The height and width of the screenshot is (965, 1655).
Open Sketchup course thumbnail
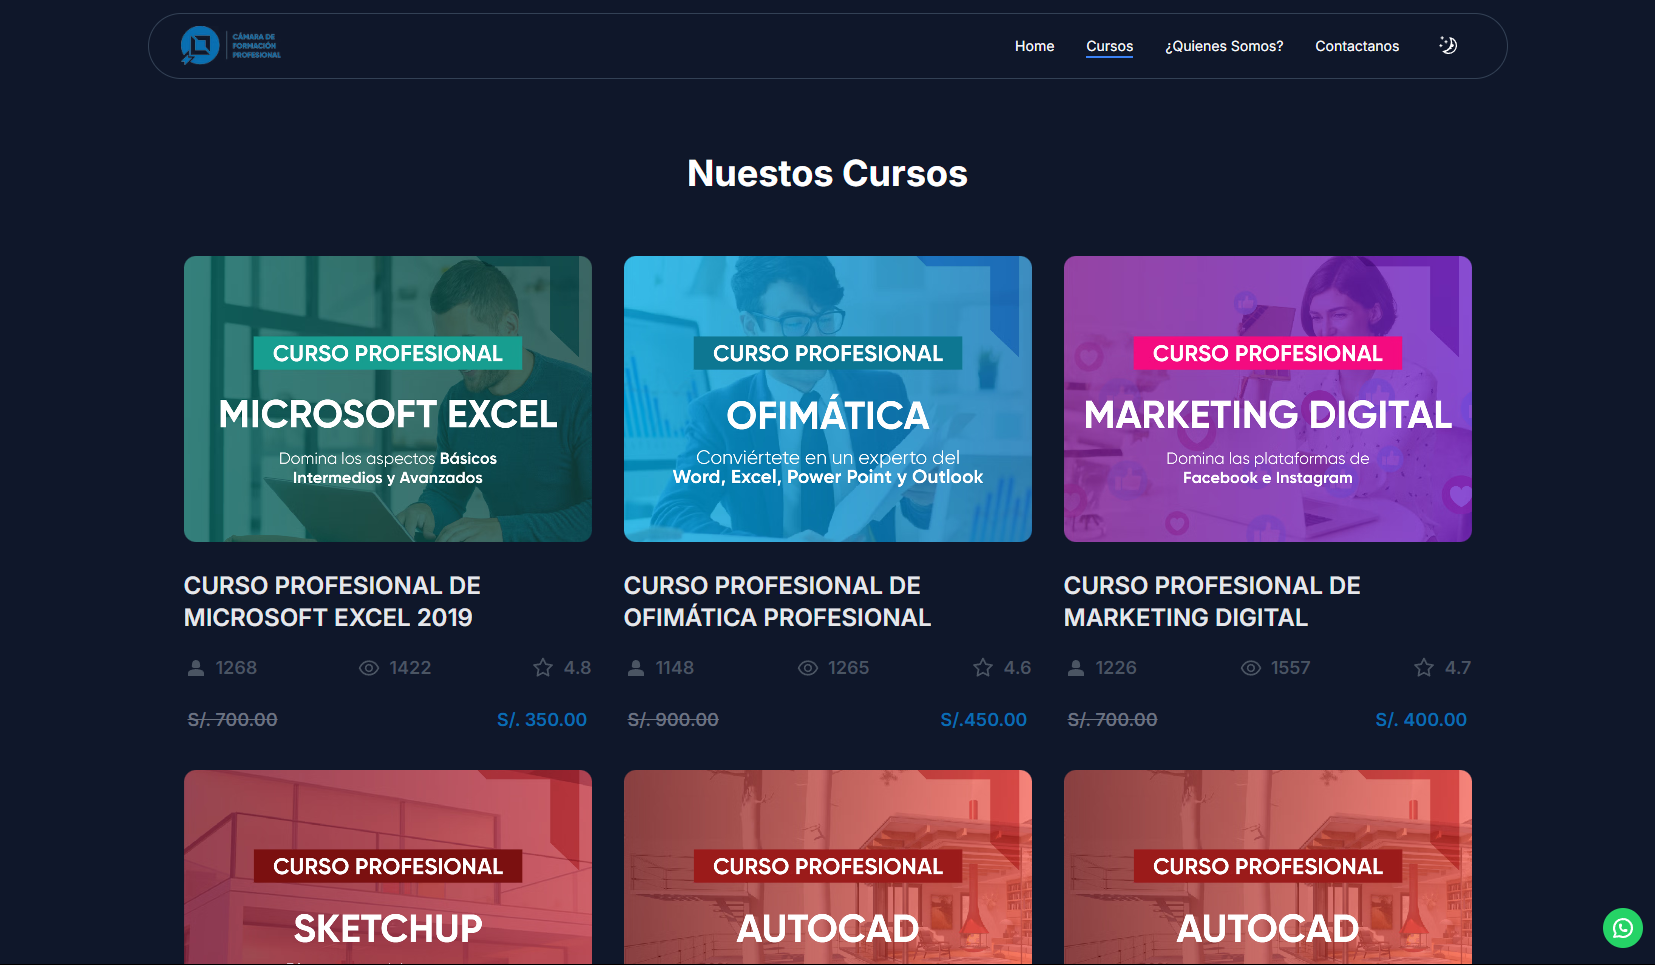pyautogui.click(x=388, y=867)
